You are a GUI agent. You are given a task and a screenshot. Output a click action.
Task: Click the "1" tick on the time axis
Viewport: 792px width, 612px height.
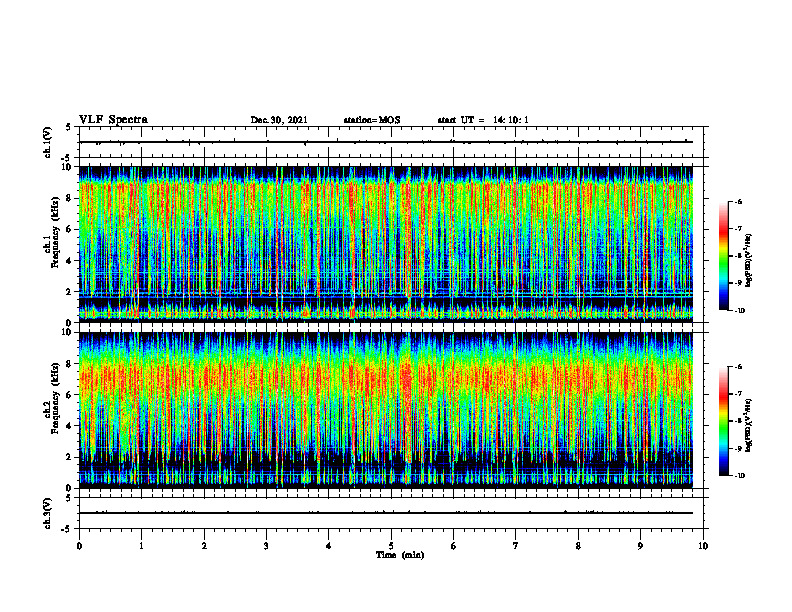(141, 546)
